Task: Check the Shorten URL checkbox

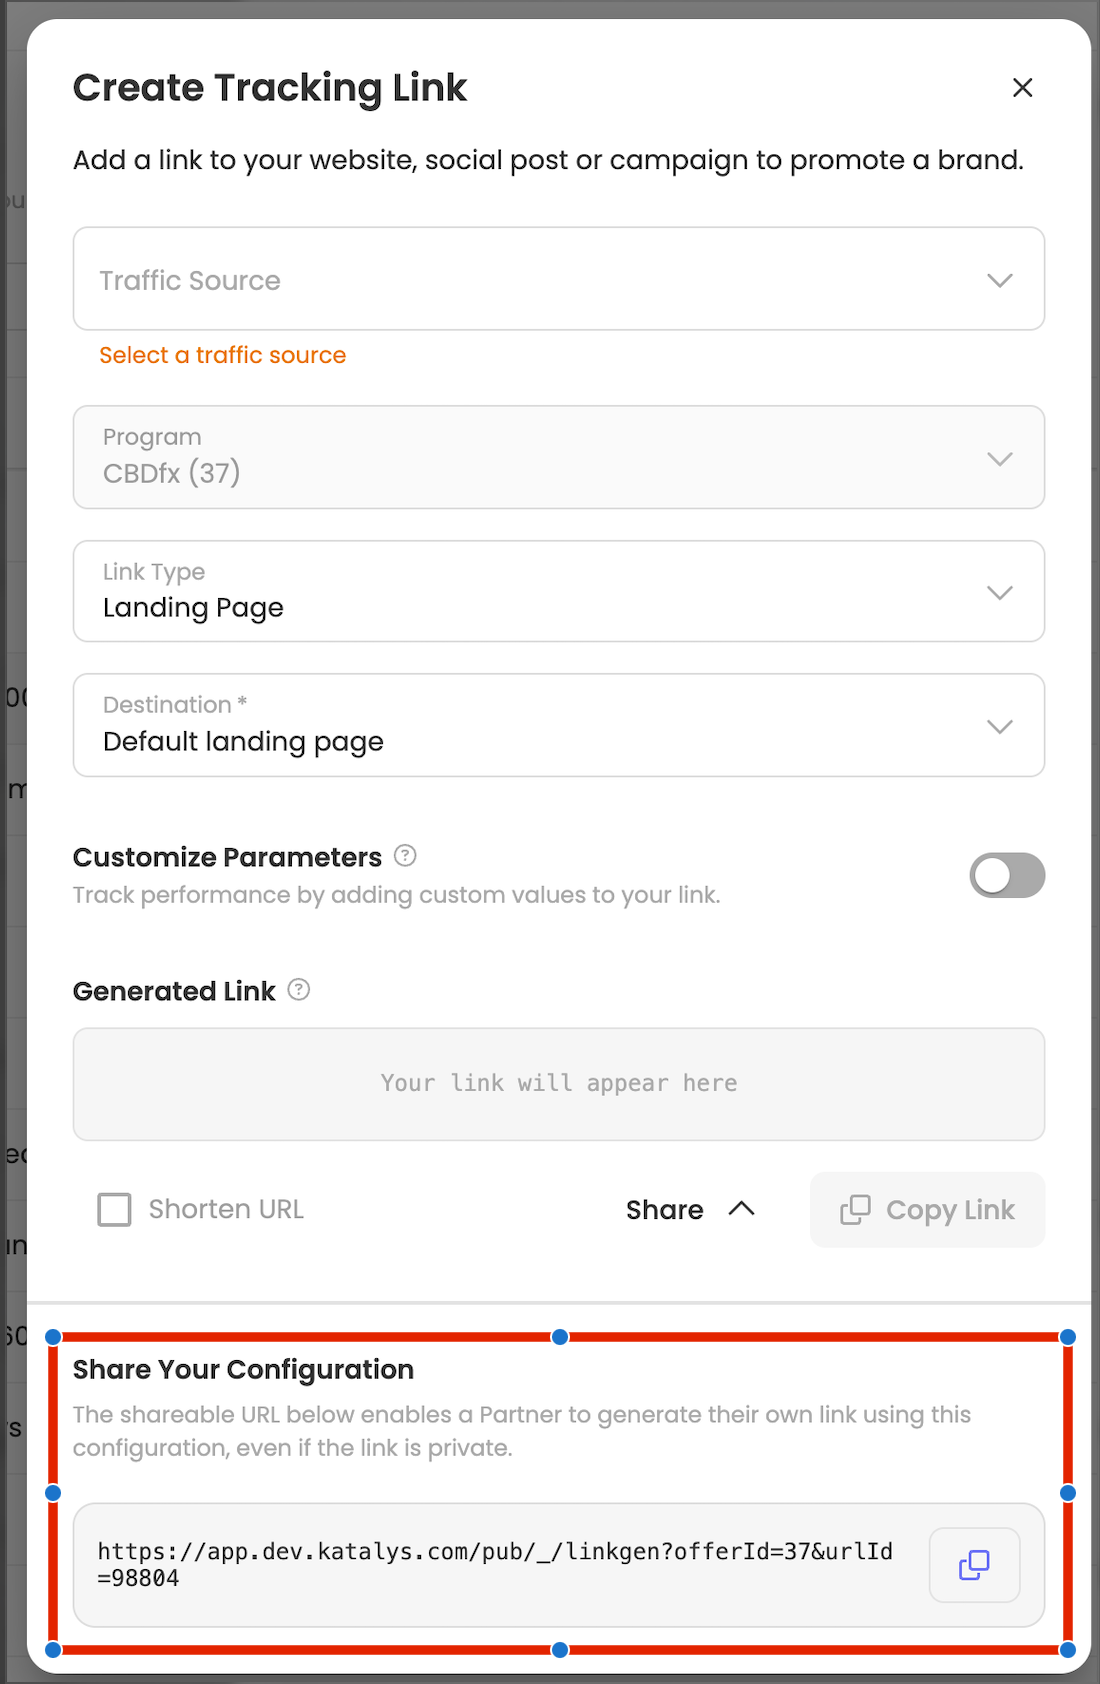Action: 115,1210
